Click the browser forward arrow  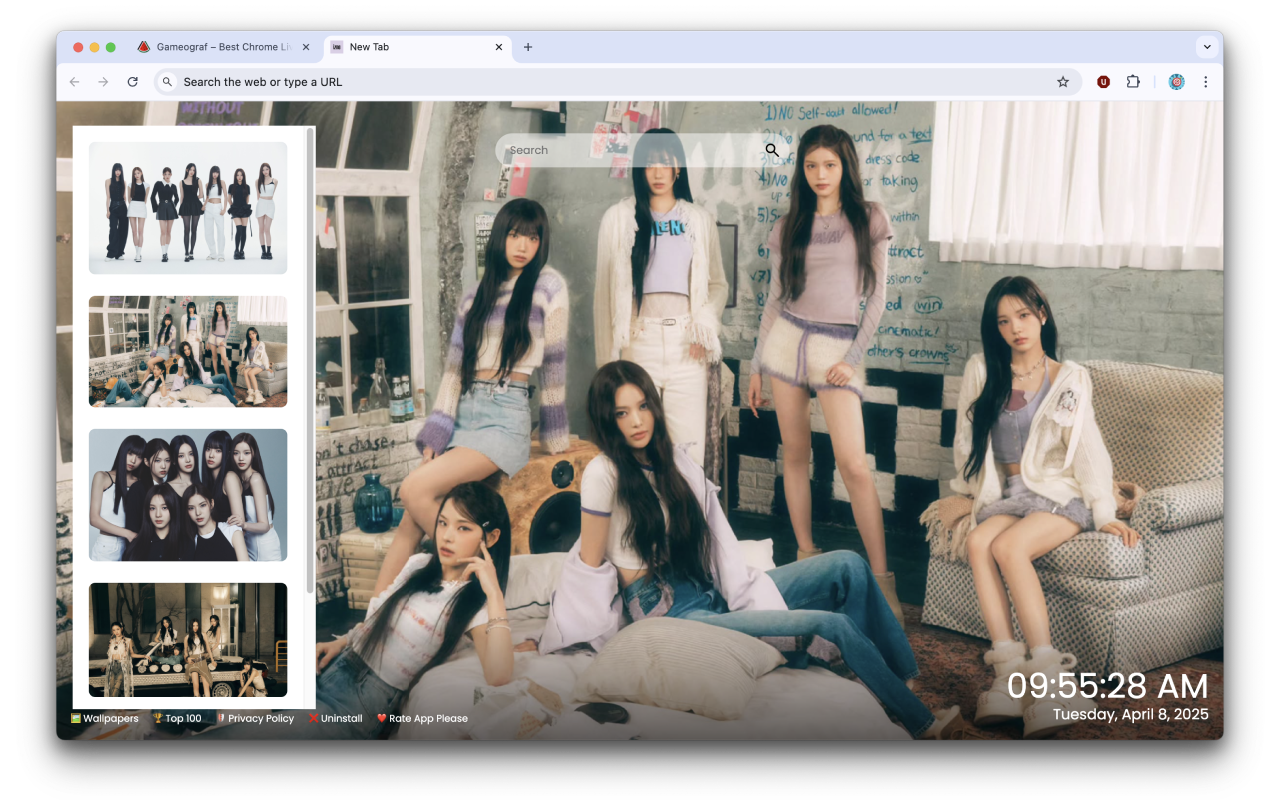point(103,82)
